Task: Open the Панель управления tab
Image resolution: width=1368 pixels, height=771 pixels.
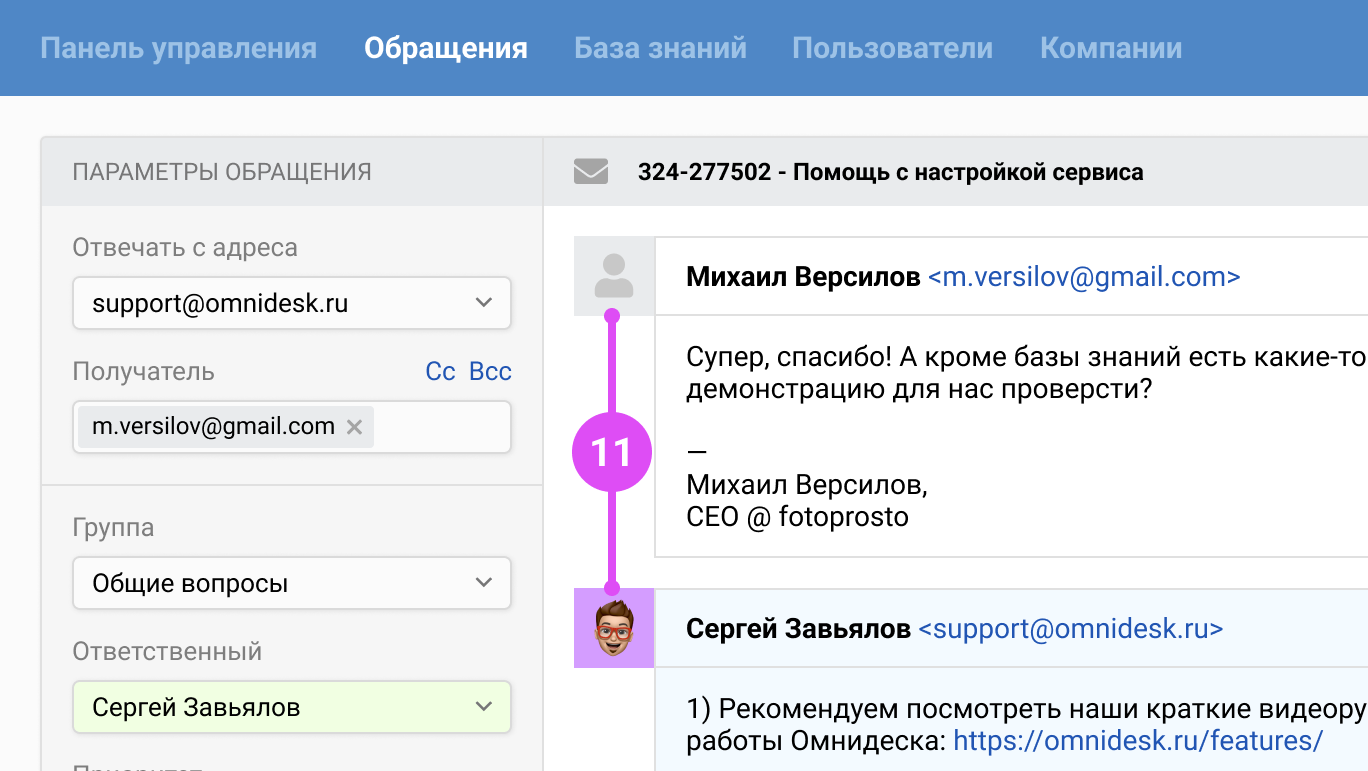Action: point(178,48)
